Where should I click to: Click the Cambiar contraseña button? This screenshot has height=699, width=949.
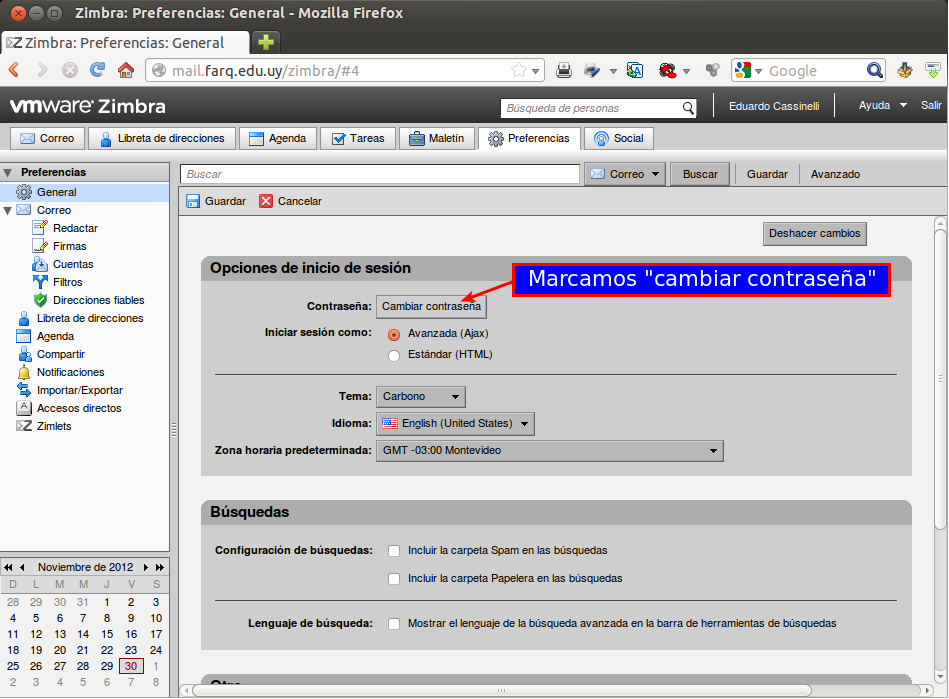tap(431, 306)
